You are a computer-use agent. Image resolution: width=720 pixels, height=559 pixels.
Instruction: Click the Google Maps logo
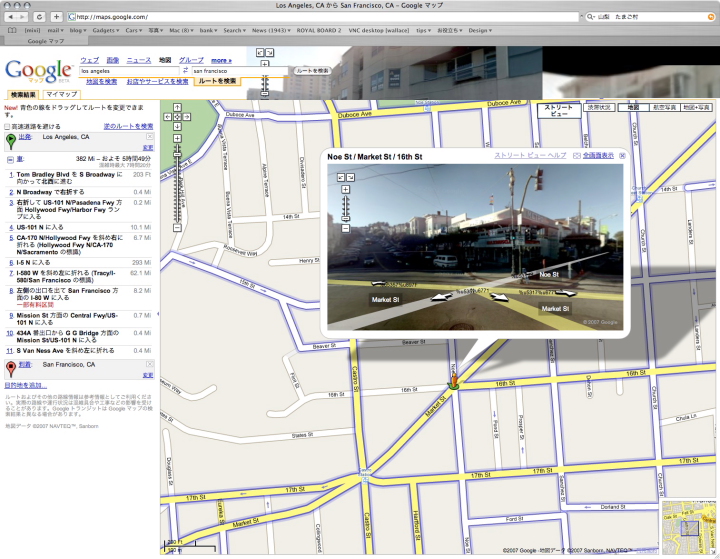click(39, 71)
